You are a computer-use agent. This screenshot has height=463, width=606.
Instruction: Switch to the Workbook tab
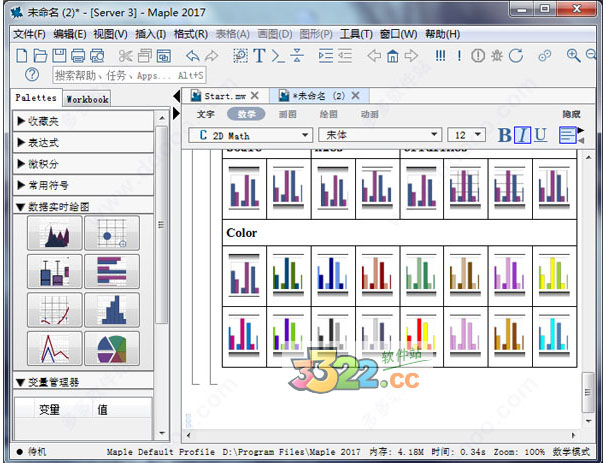[87, 99]
